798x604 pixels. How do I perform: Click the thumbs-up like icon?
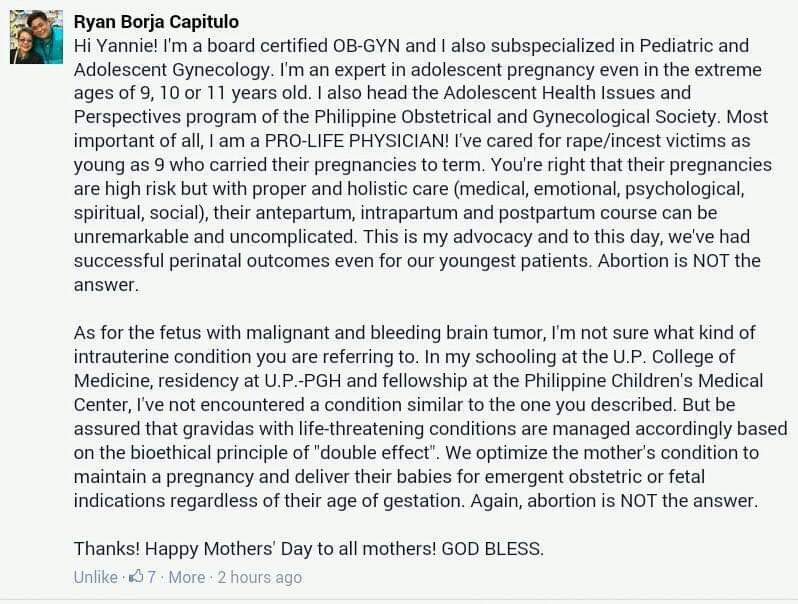pos(136,577)
